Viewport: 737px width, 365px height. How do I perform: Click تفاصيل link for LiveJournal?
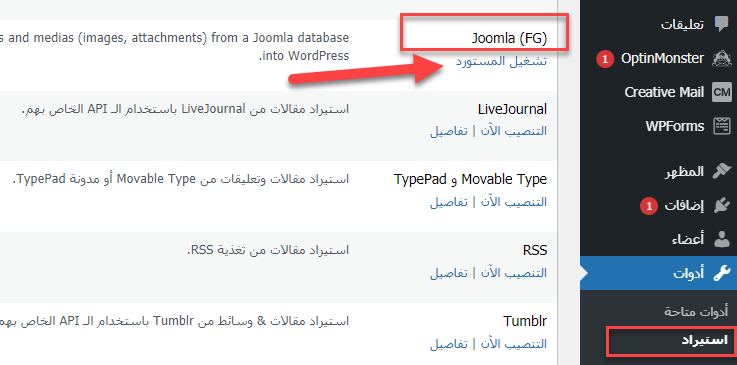pyautogui.click(x=448, y=131)
